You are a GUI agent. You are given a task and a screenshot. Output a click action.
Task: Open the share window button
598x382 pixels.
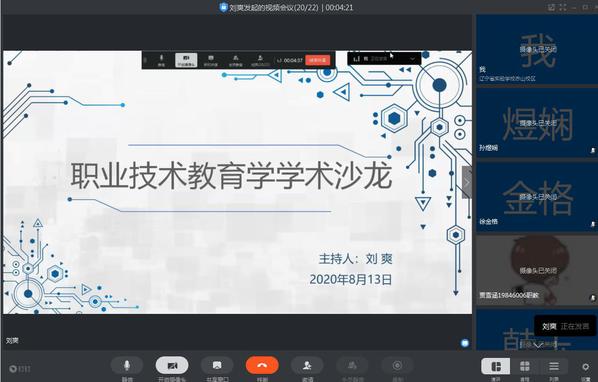coord(217,366)
